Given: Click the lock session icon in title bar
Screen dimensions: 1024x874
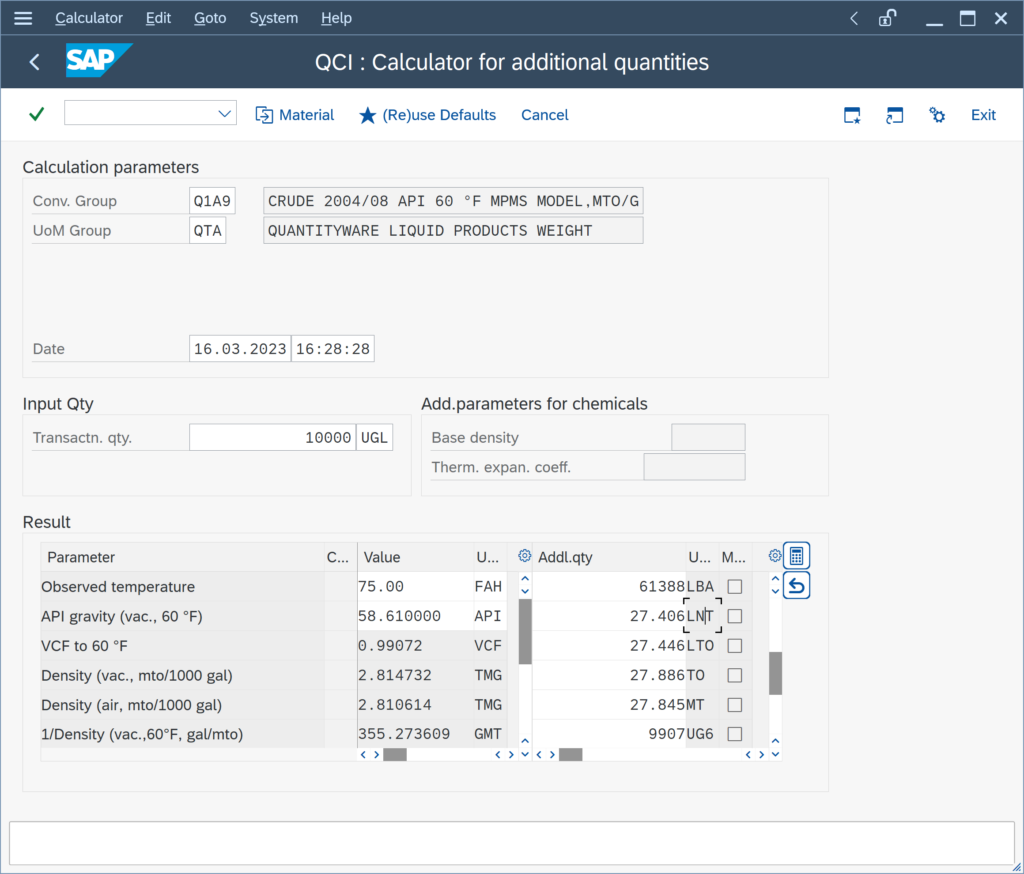Looking at the screenshot, I should (x=888, y=18).
